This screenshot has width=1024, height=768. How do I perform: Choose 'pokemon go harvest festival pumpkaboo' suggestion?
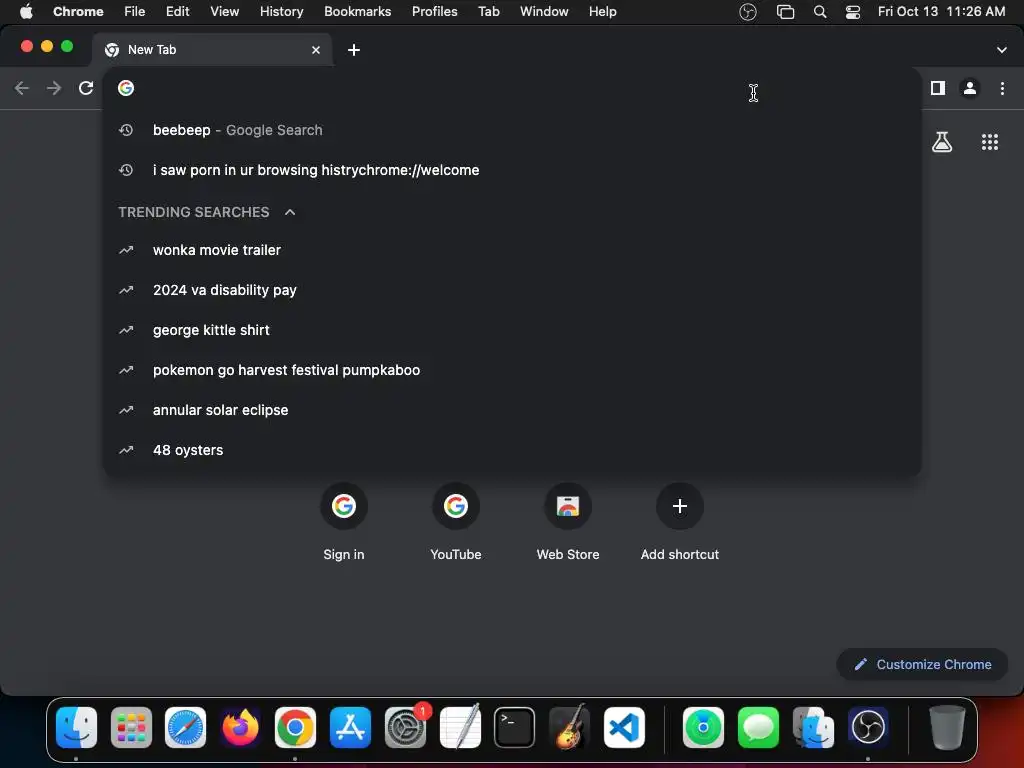click(512, 370)
